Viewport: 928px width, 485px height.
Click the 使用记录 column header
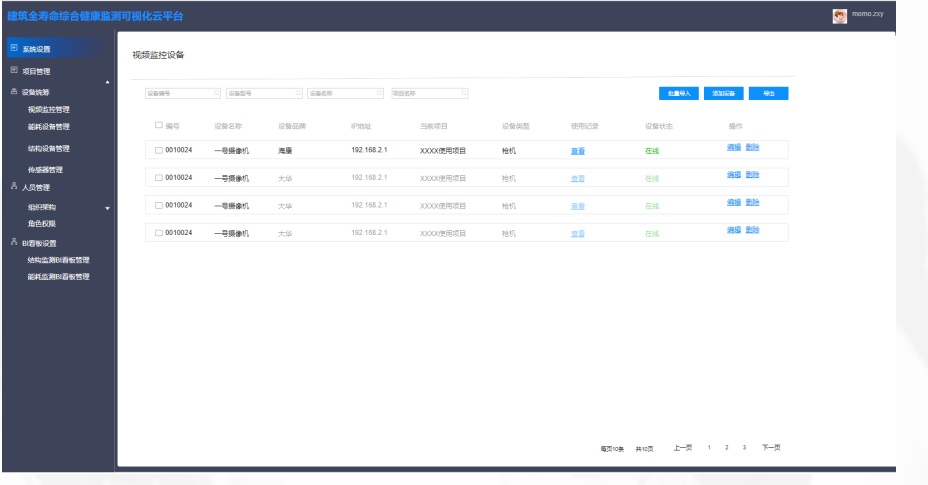click(x=585, y=126)
